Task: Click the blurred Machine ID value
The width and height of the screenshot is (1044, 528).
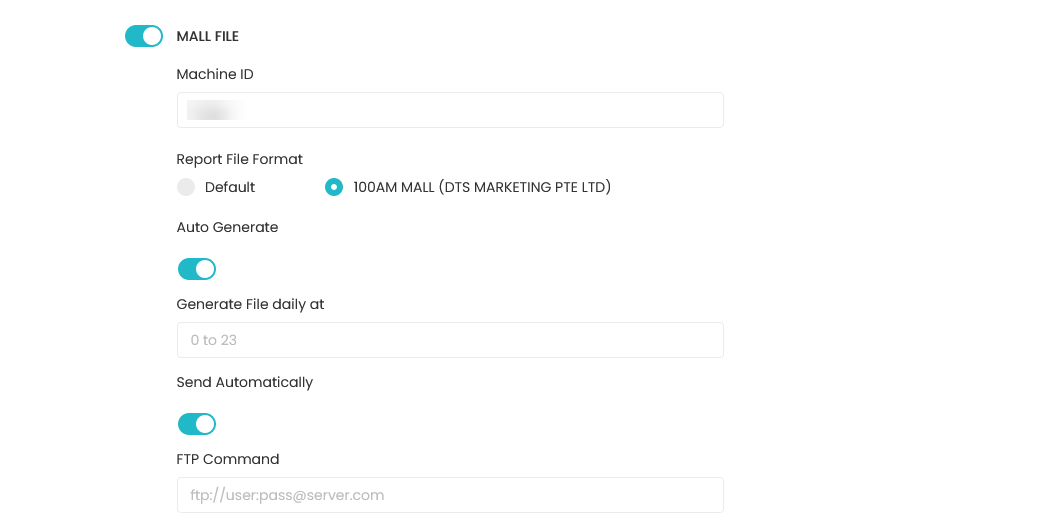Action: click(214, 110)
